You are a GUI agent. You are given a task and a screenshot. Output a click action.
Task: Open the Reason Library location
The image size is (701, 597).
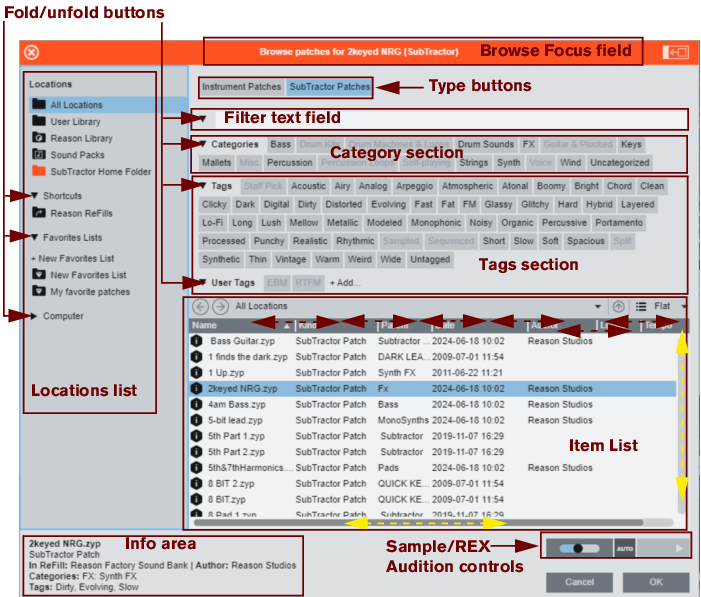pyautogui.click(x=80, y=138)
